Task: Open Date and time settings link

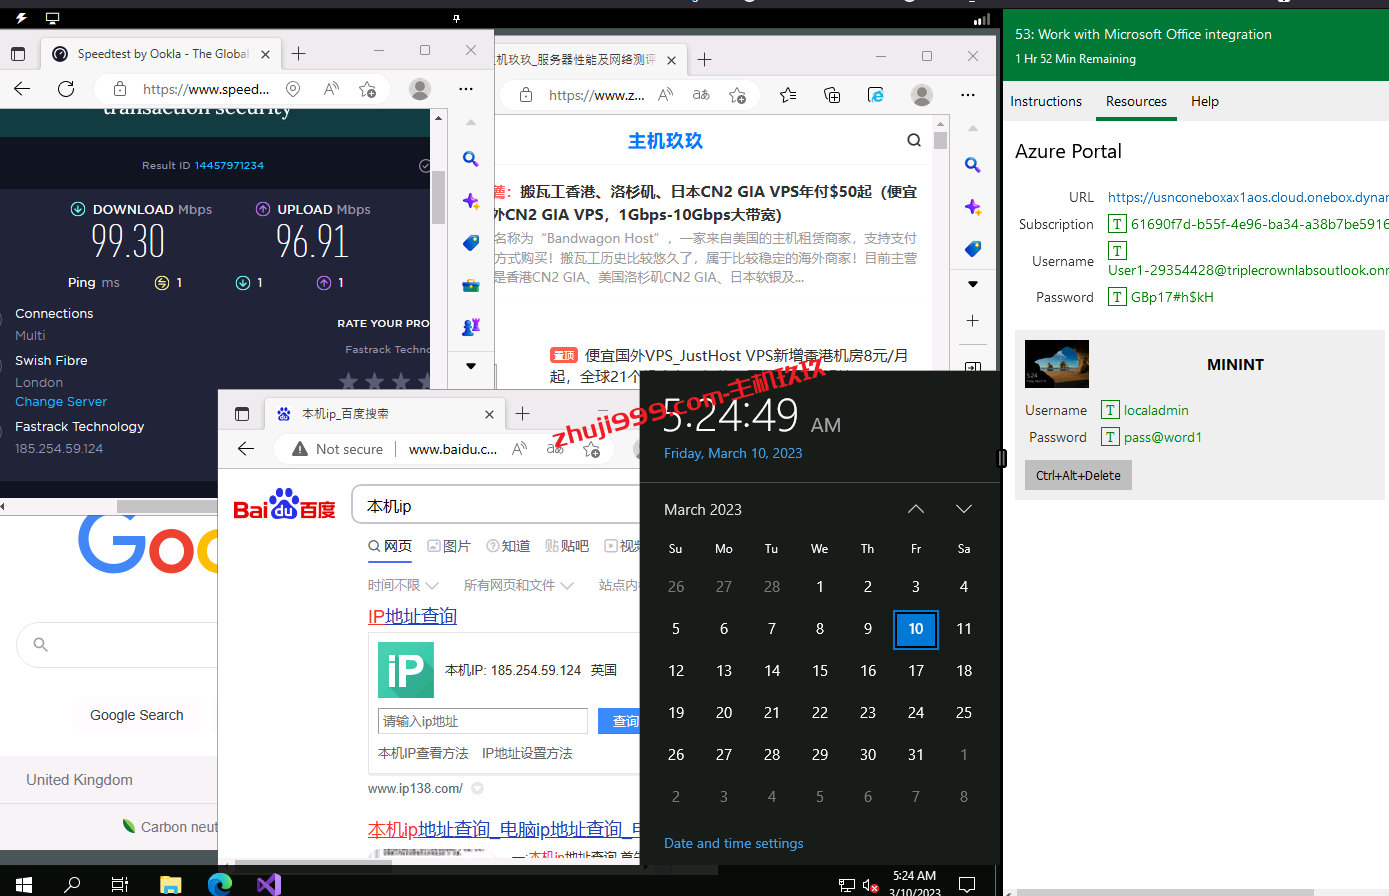Action: 734,843
